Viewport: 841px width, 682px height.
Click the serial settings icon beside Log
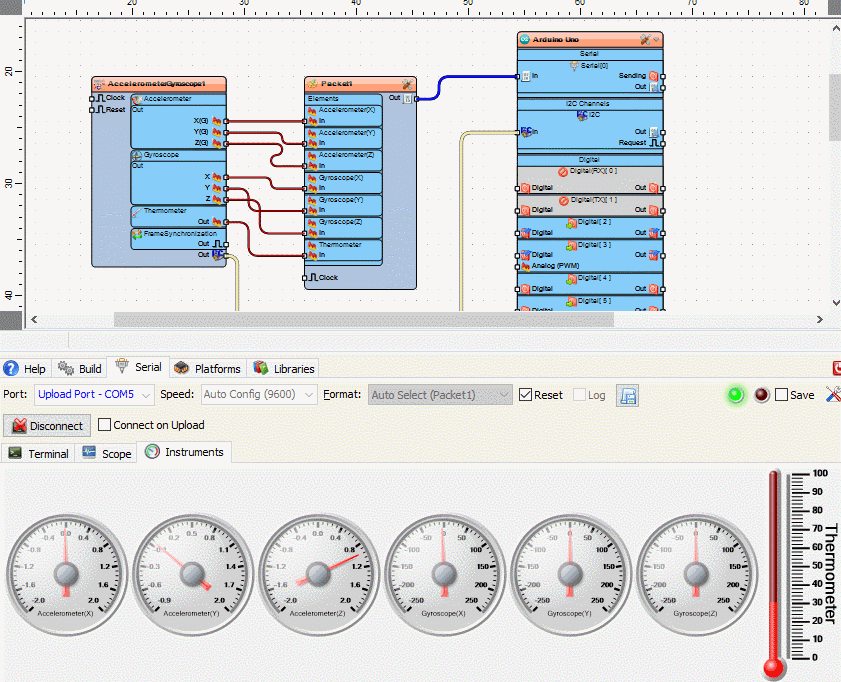[x=627, y=395]
